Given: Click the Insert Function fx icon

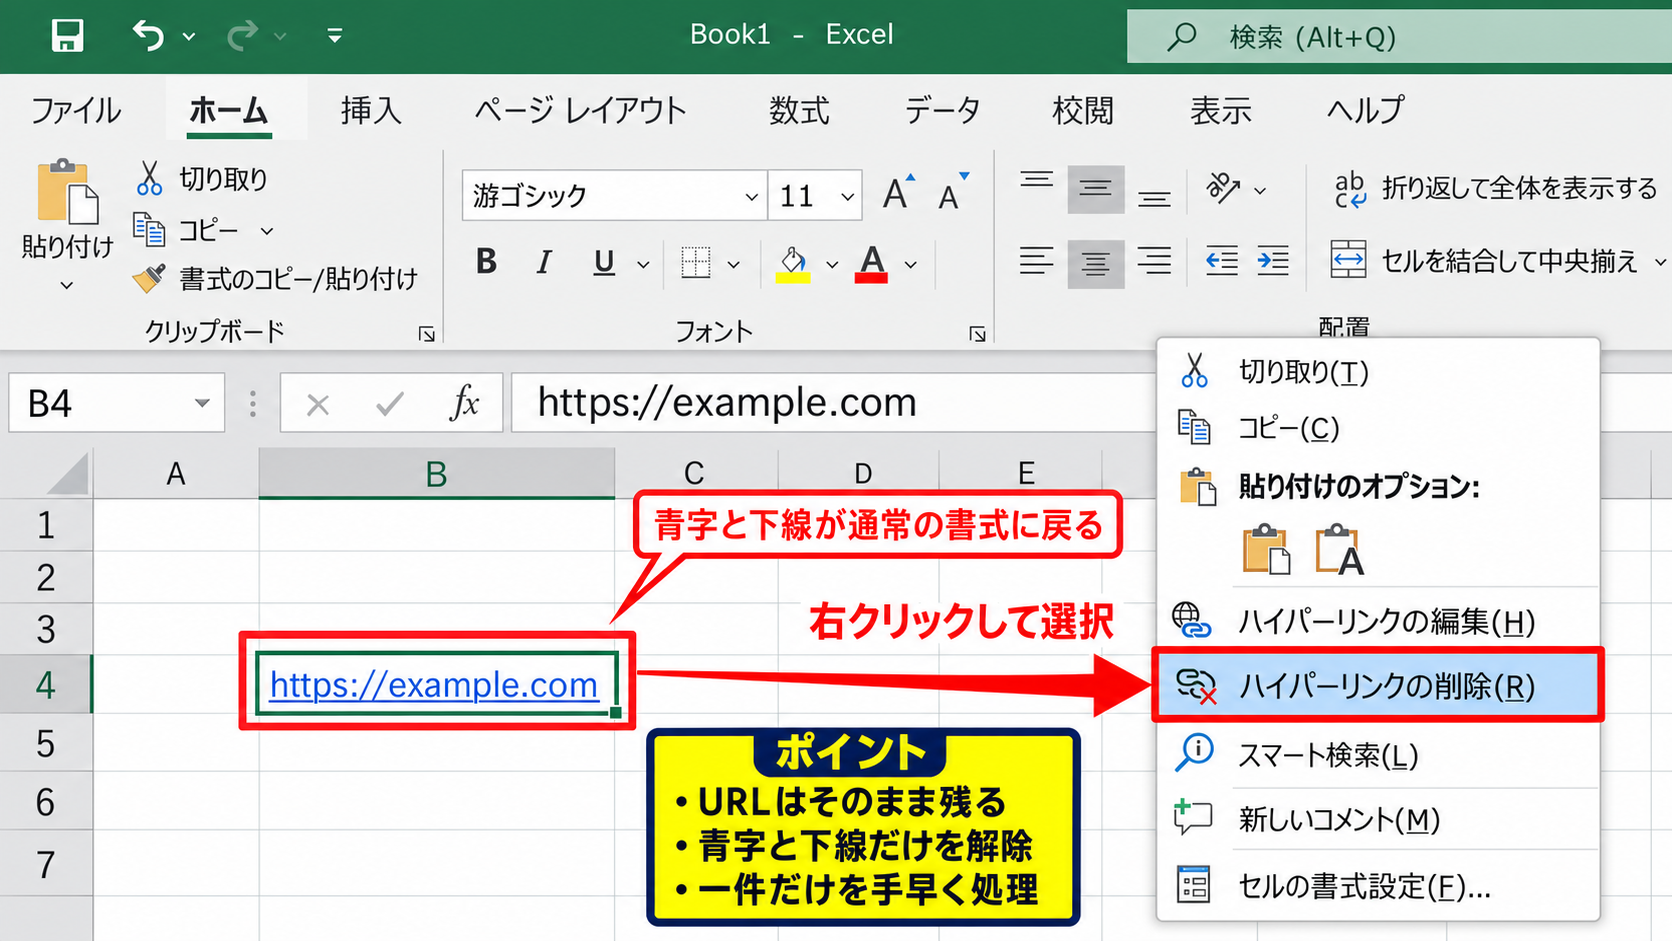Looking at the screenshot, I should [x=464, y=403].
